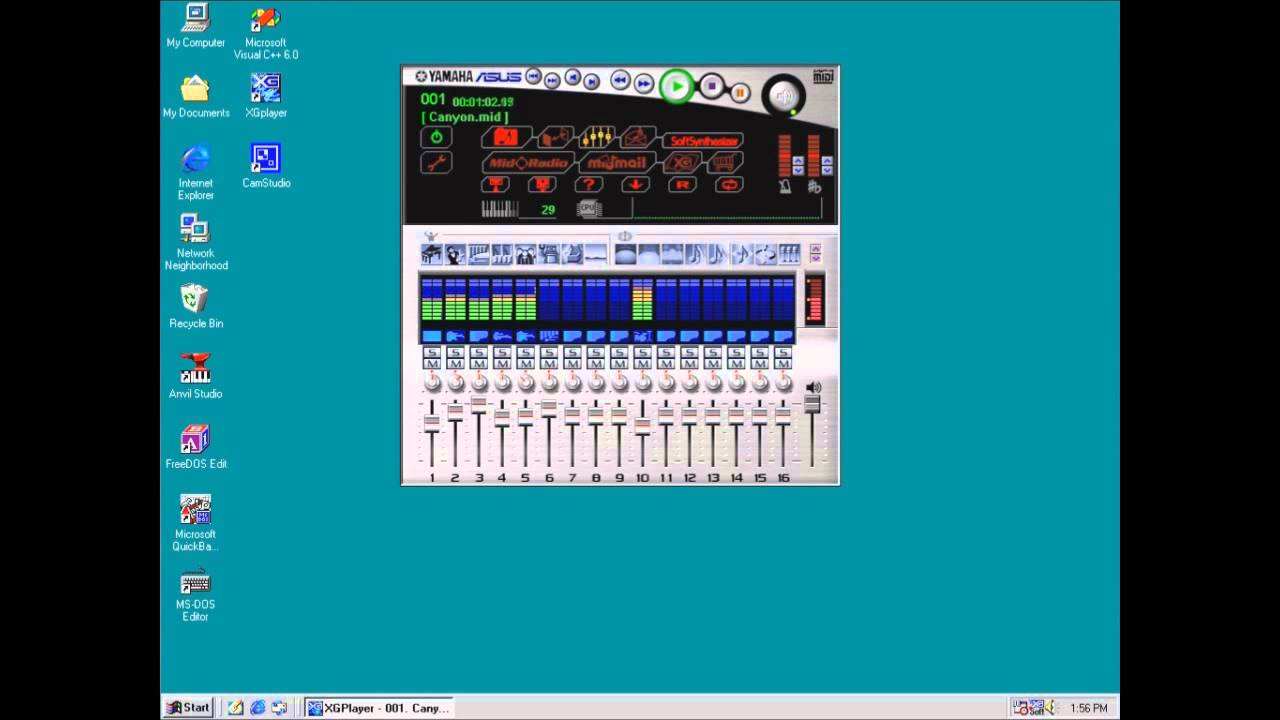The width and height of the screenshot is (1280, 720).
Task: Solo channel 3 with its S button
Action: click(x=479, y=352)
